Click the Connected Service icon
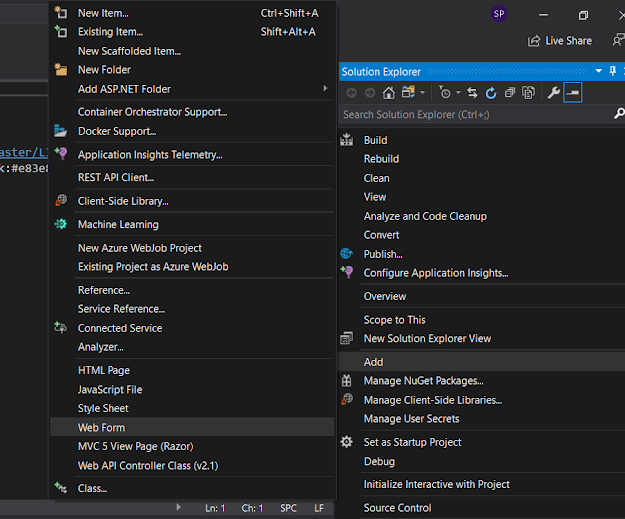This screenshot has width=625, height=519. 61,328
